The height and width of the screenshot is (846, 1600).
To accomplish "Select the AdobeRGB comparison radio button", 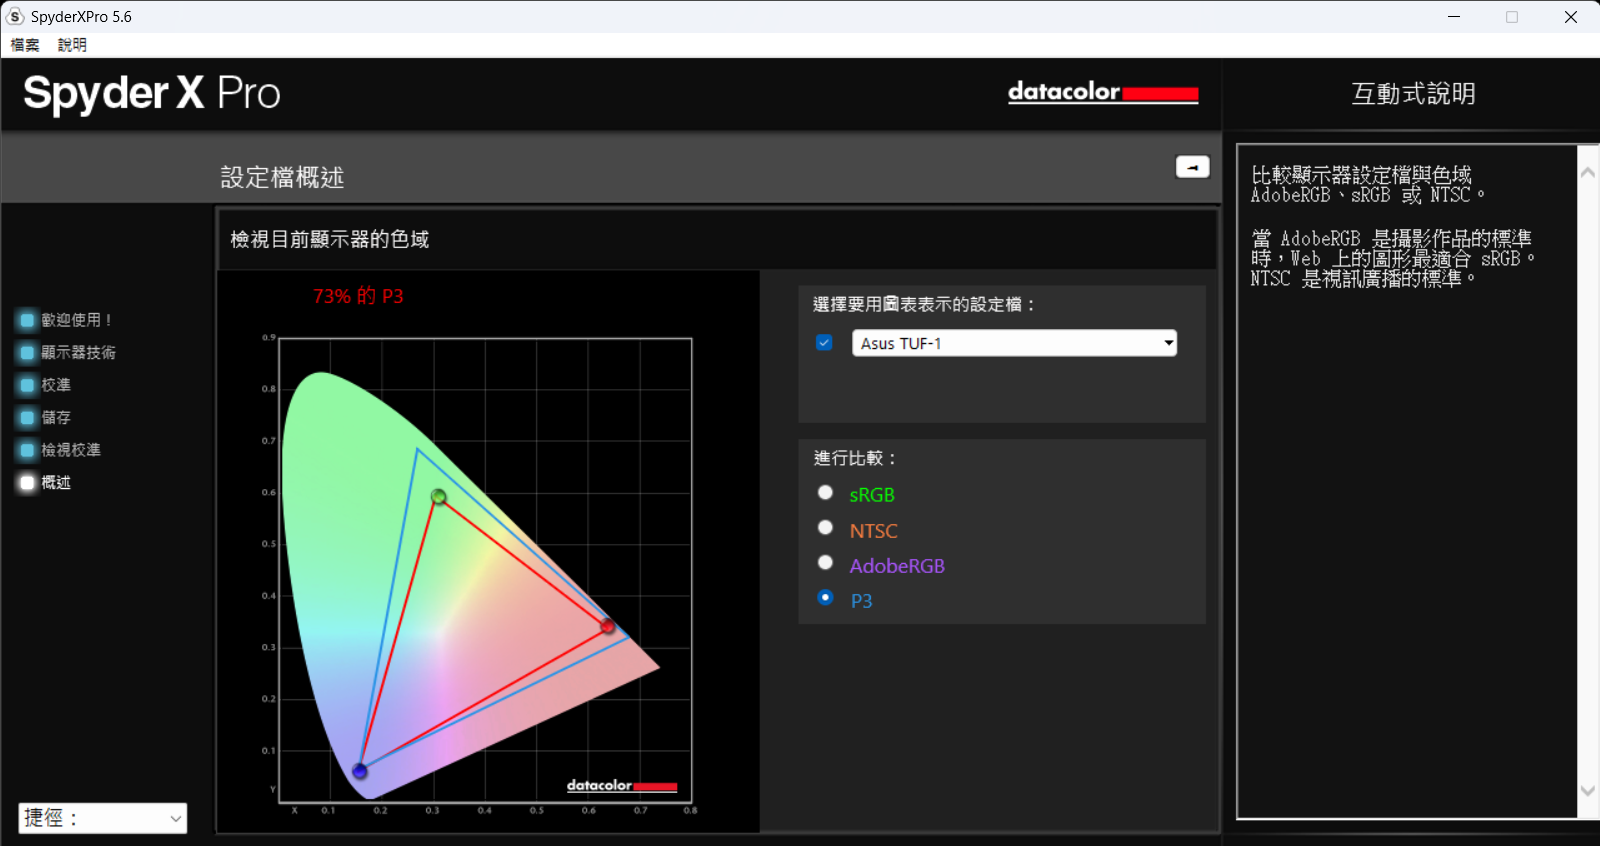I will pyautogui.click(x=825, y=562).
